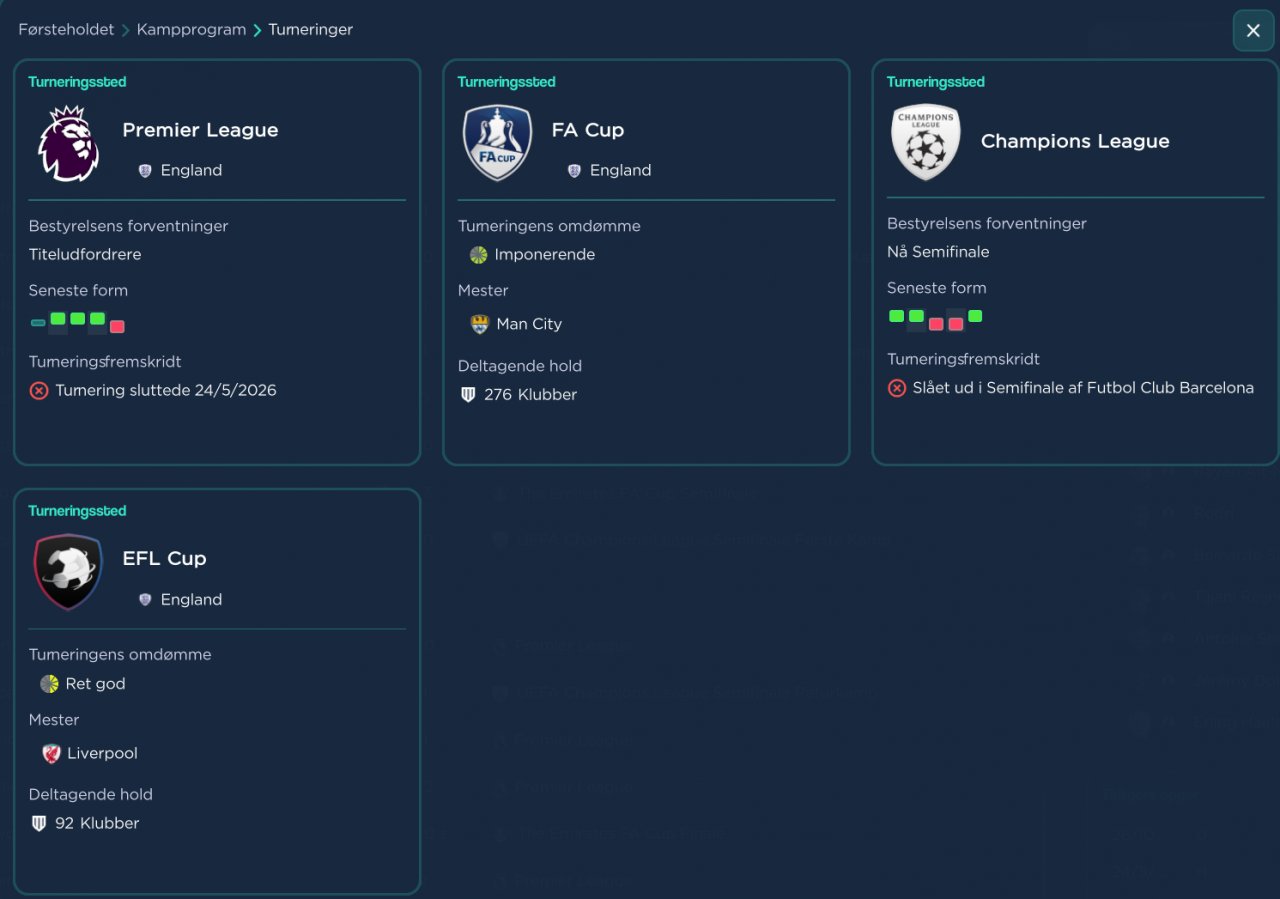Click Deltagende hold label in FA Cup card
This screenshot has width=1280, height=899.
click(520, 366)
